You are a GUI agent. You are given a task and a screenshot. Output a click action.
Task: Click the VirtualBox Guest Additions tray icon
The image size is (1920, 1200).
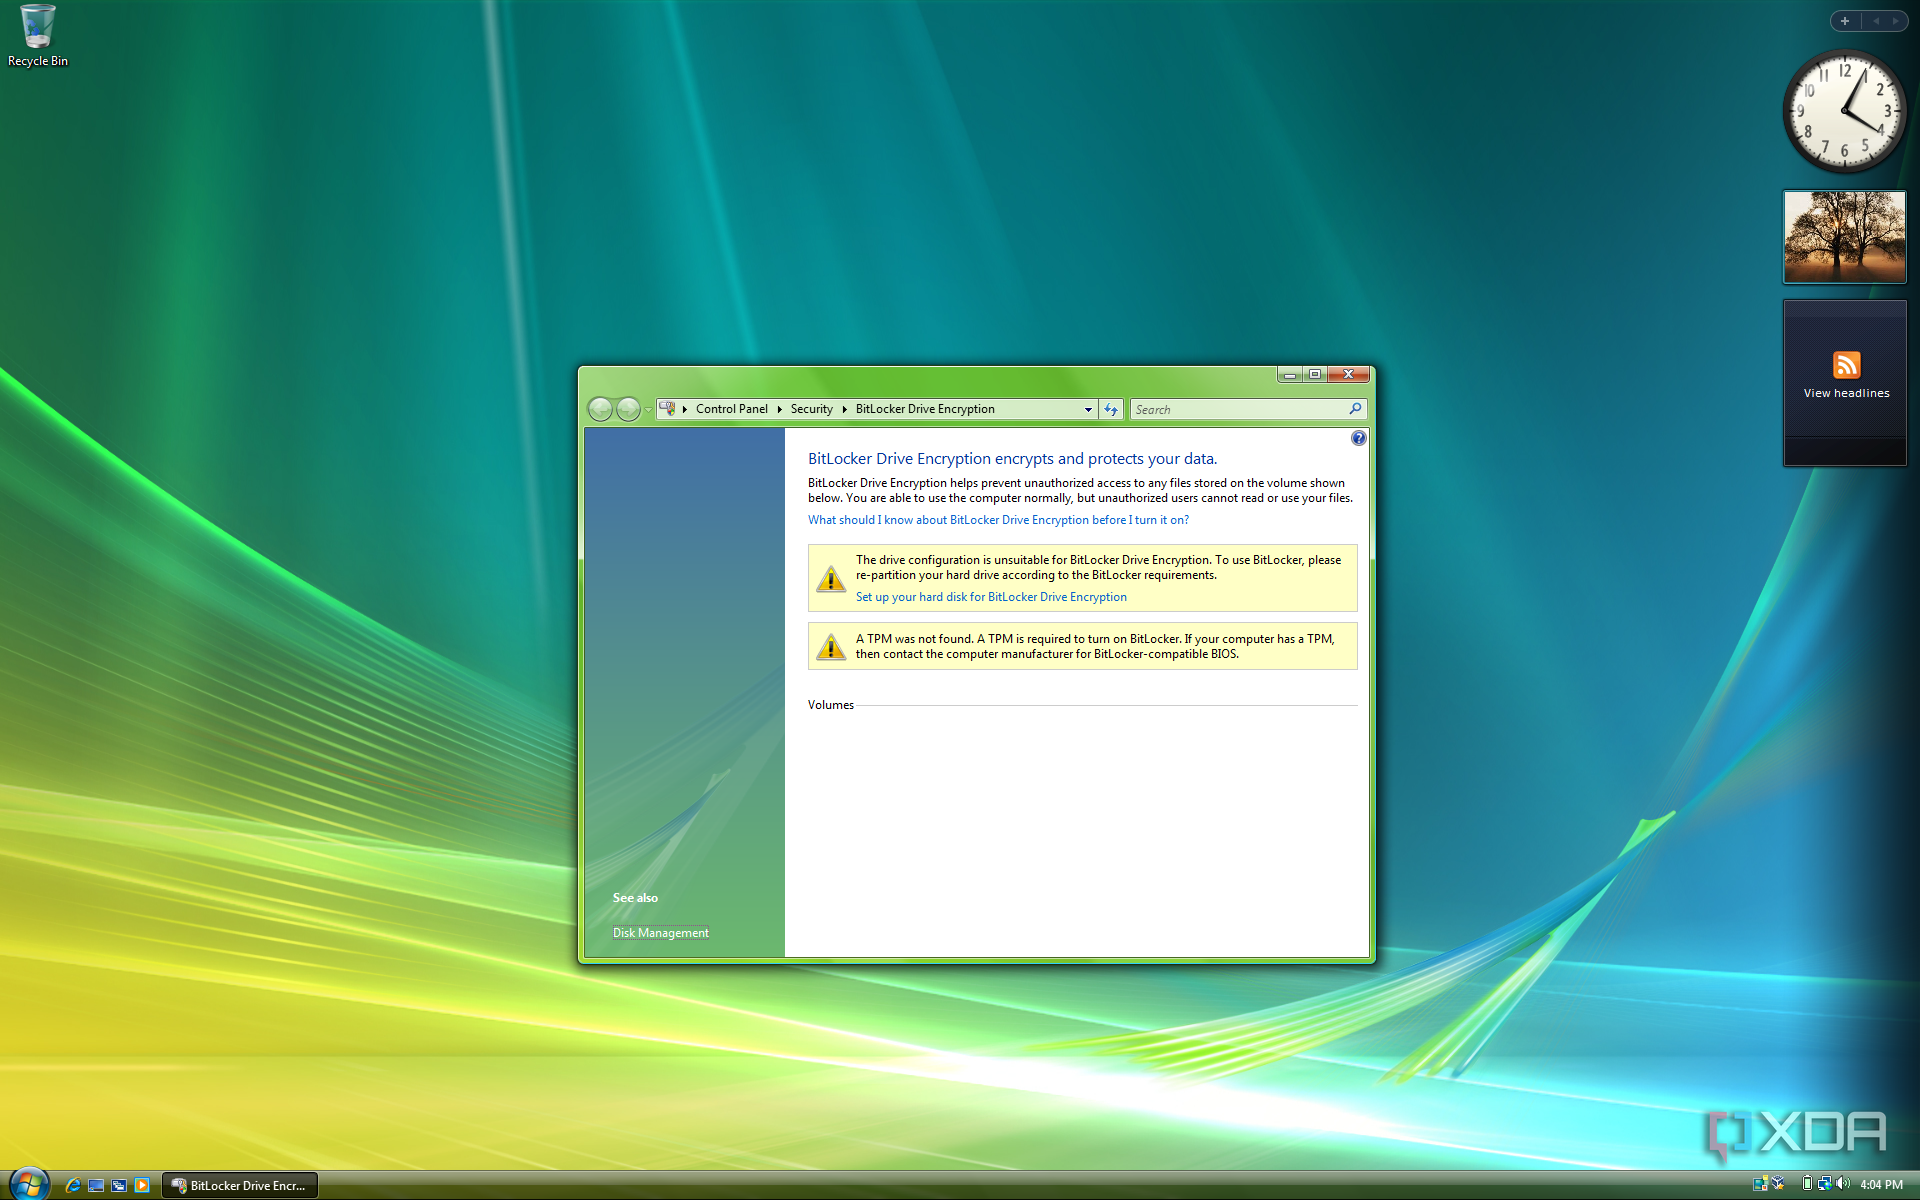click(x=1778, y=1184)
